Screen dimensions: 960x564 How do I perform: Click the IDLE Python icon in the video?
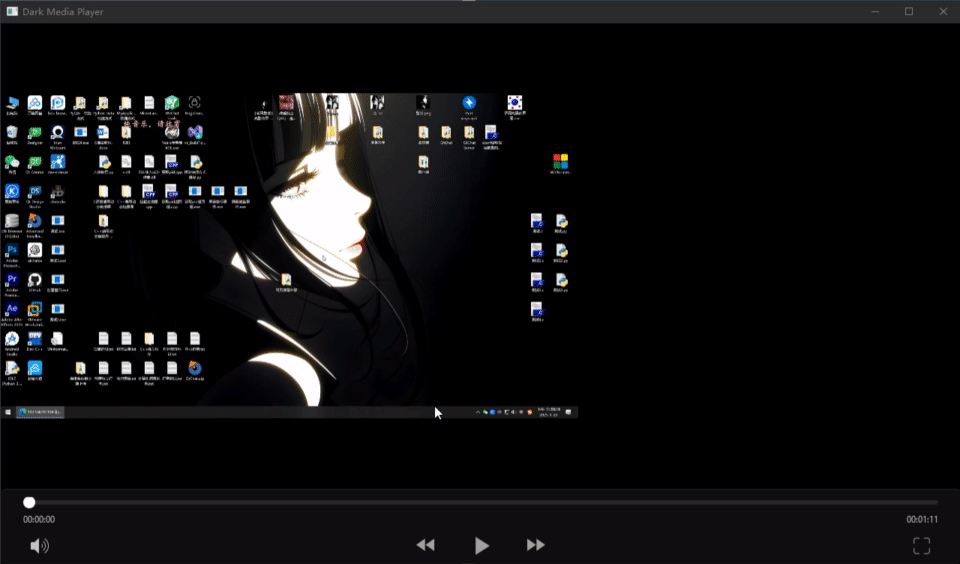(12, 368)
